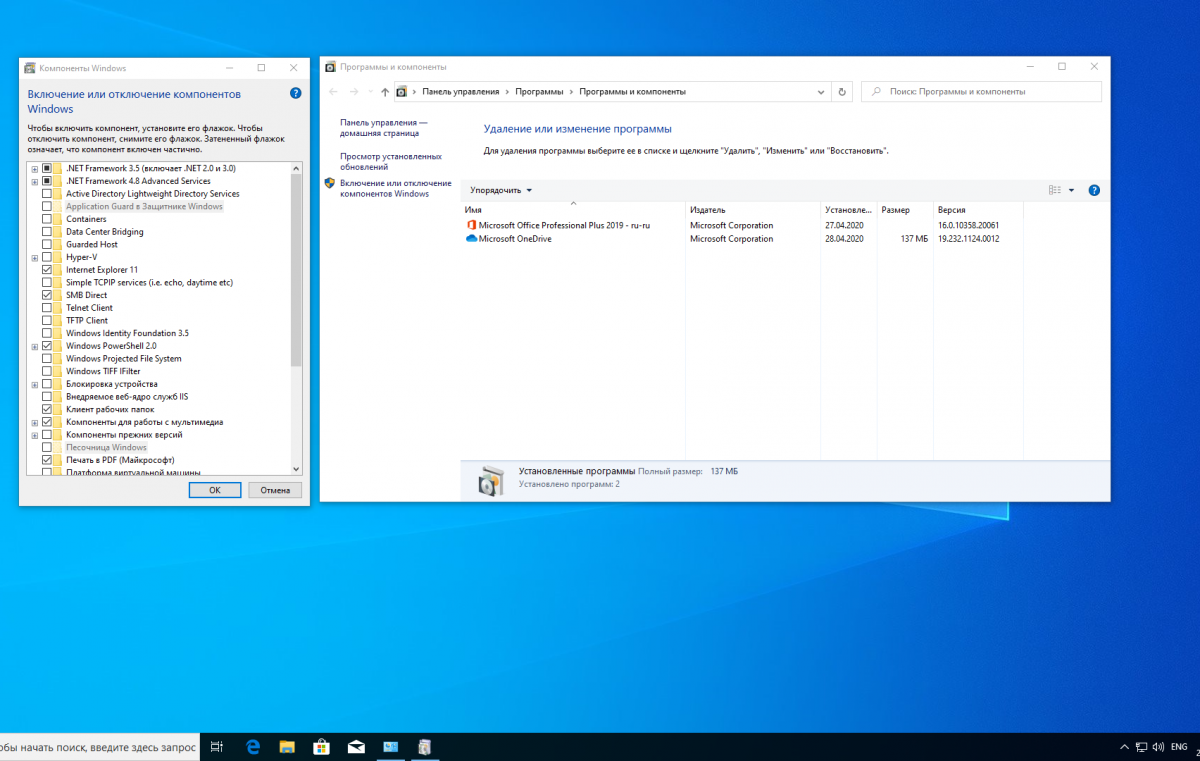1200x761 pixels.
Task: Click the address bar location icon
Action: coord(402,91)
